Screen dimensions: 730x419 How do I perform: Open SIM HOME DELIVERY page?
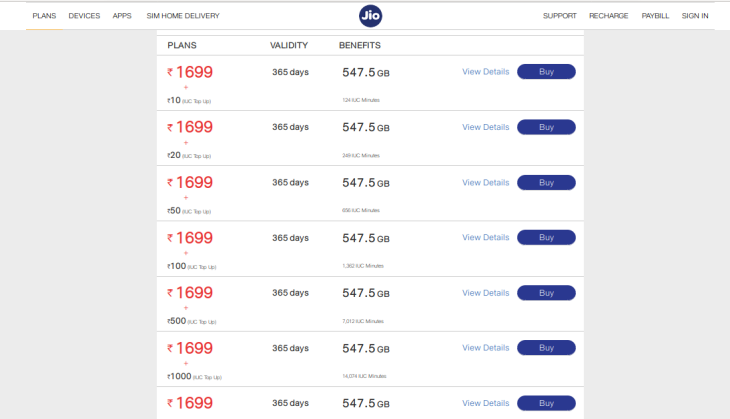tap(183, 16)
